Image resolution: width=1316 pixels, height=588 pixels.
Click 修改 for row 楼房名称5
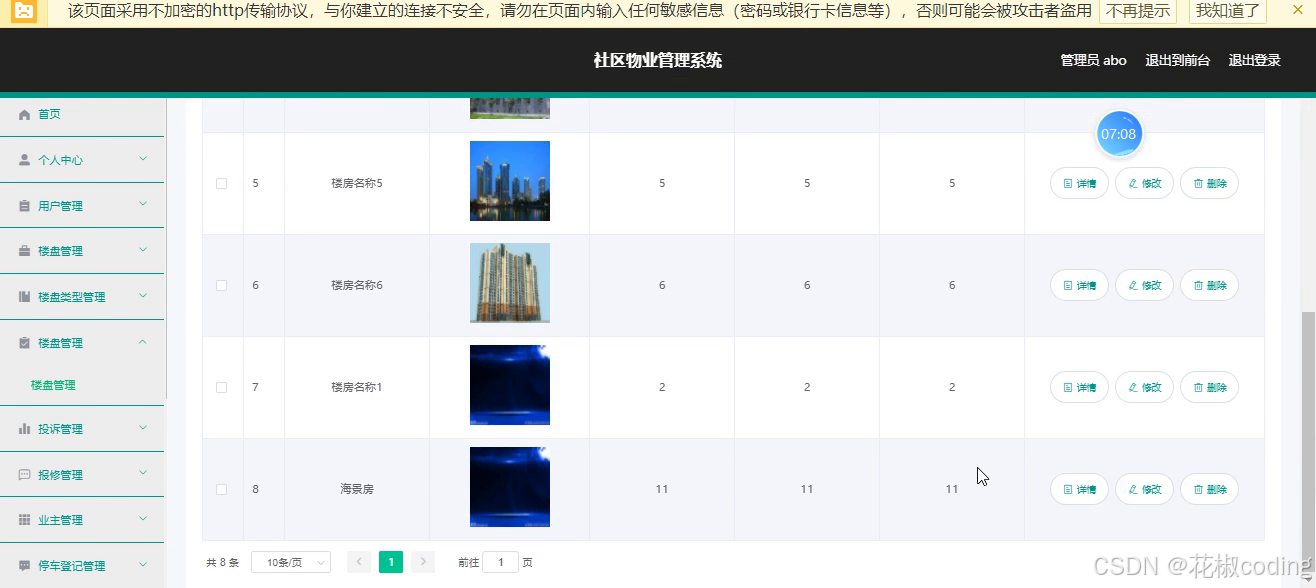click(x=1144, y=183)
